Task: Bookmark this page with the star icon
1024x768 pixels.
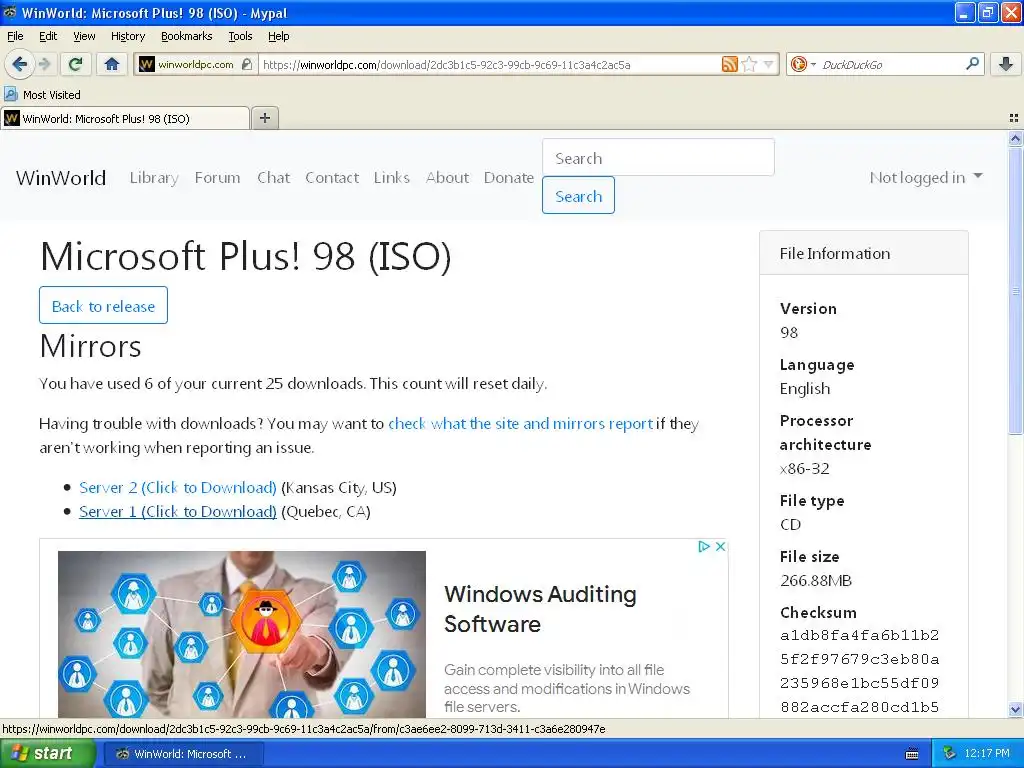Action: click(x=749, y=64)
